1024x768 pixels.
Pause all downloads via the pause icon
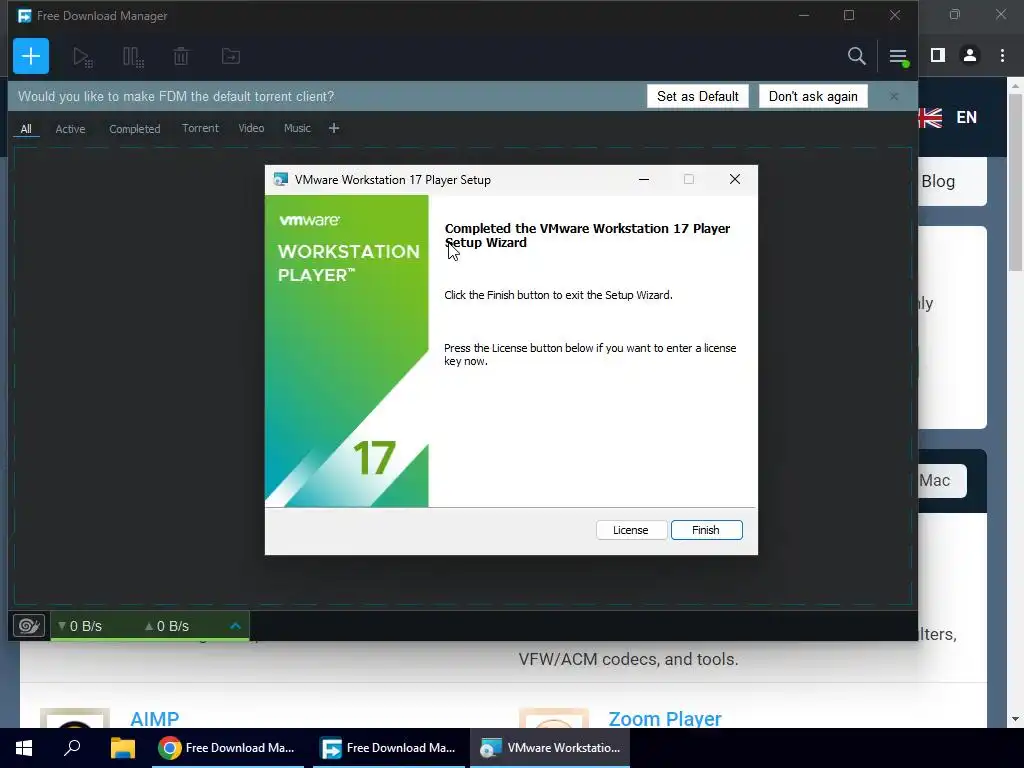(133, 57)
